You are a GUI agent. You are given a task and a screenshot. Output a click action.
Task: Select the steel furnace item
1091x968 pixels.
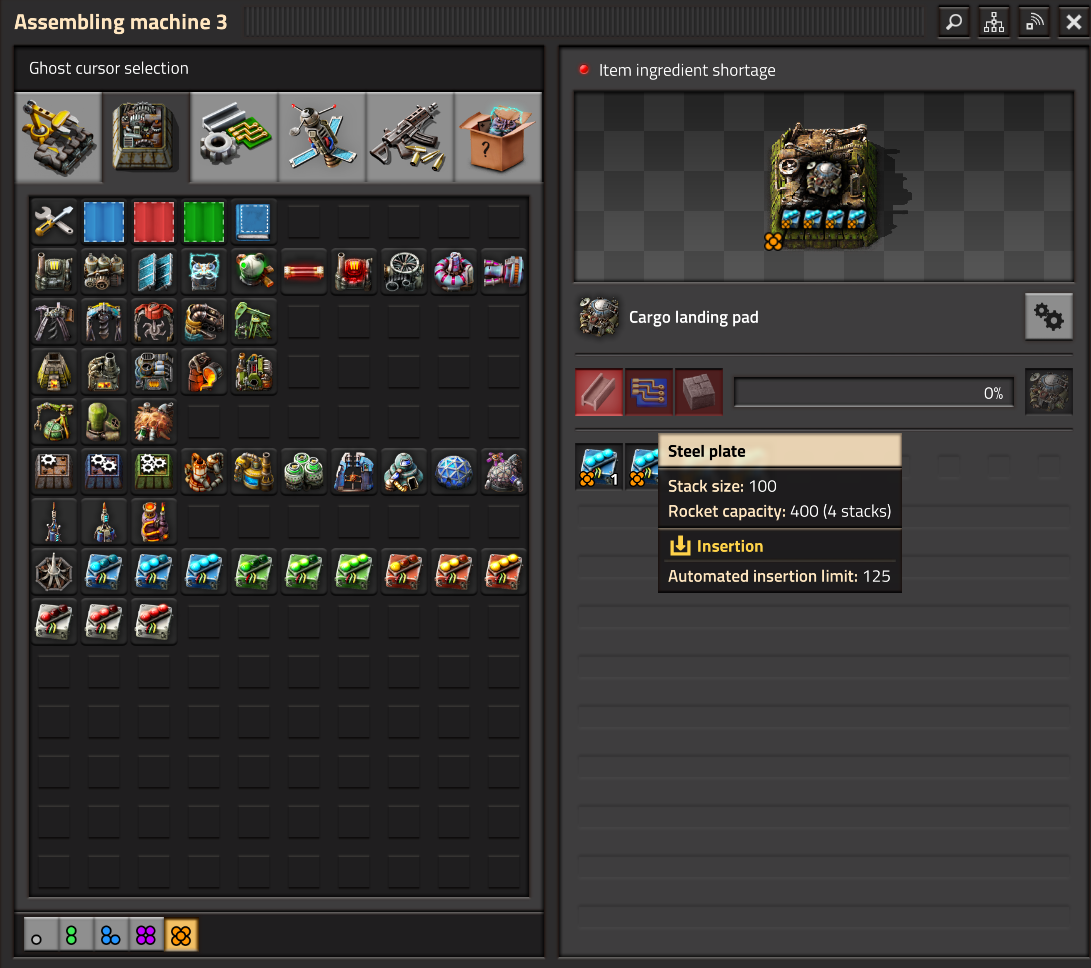[104, 372]
